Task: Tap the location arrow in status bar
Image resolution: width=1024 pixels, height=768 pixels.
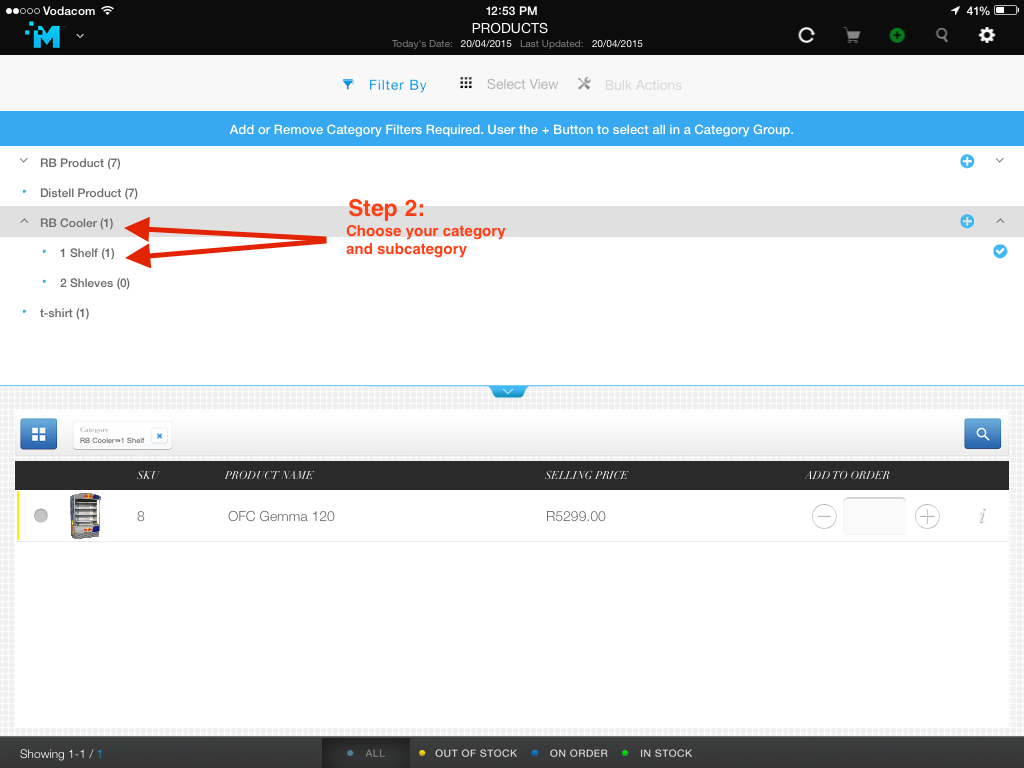Action: [955, 10]
